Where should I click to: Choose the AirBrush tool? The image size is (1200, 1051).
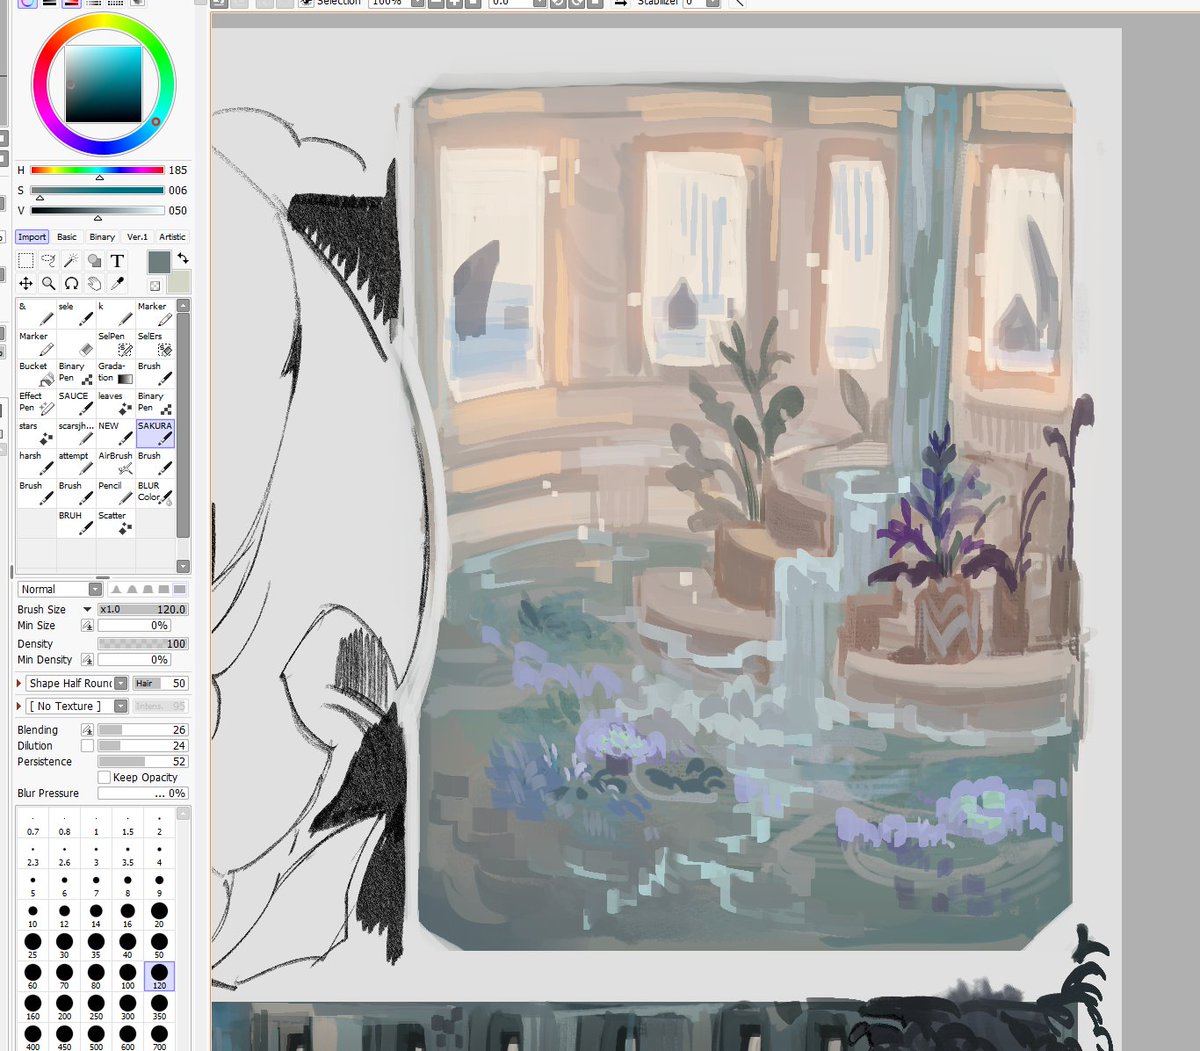point(116,463)
